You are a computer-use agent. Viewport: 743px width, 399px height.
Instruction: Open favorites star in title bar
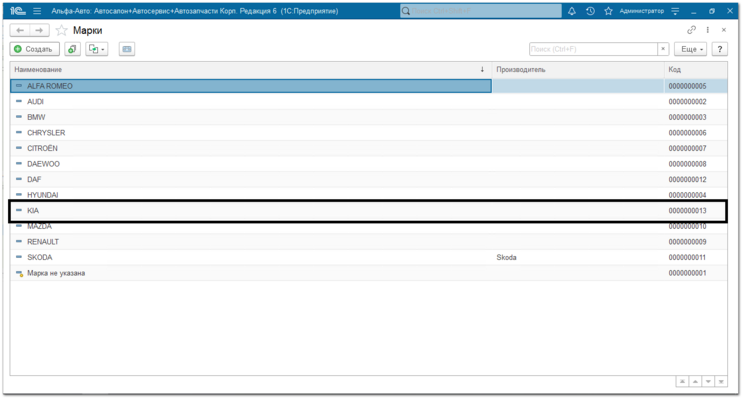(x=608, y=11)
